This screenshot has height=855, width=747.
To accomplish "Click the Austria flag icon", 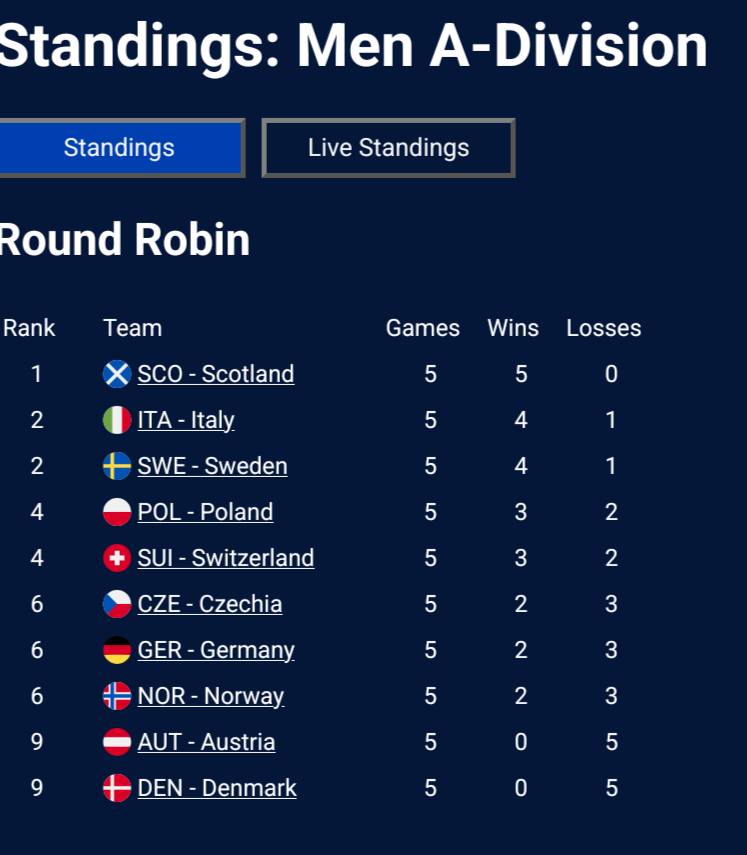I will click(x=117, y=742).
